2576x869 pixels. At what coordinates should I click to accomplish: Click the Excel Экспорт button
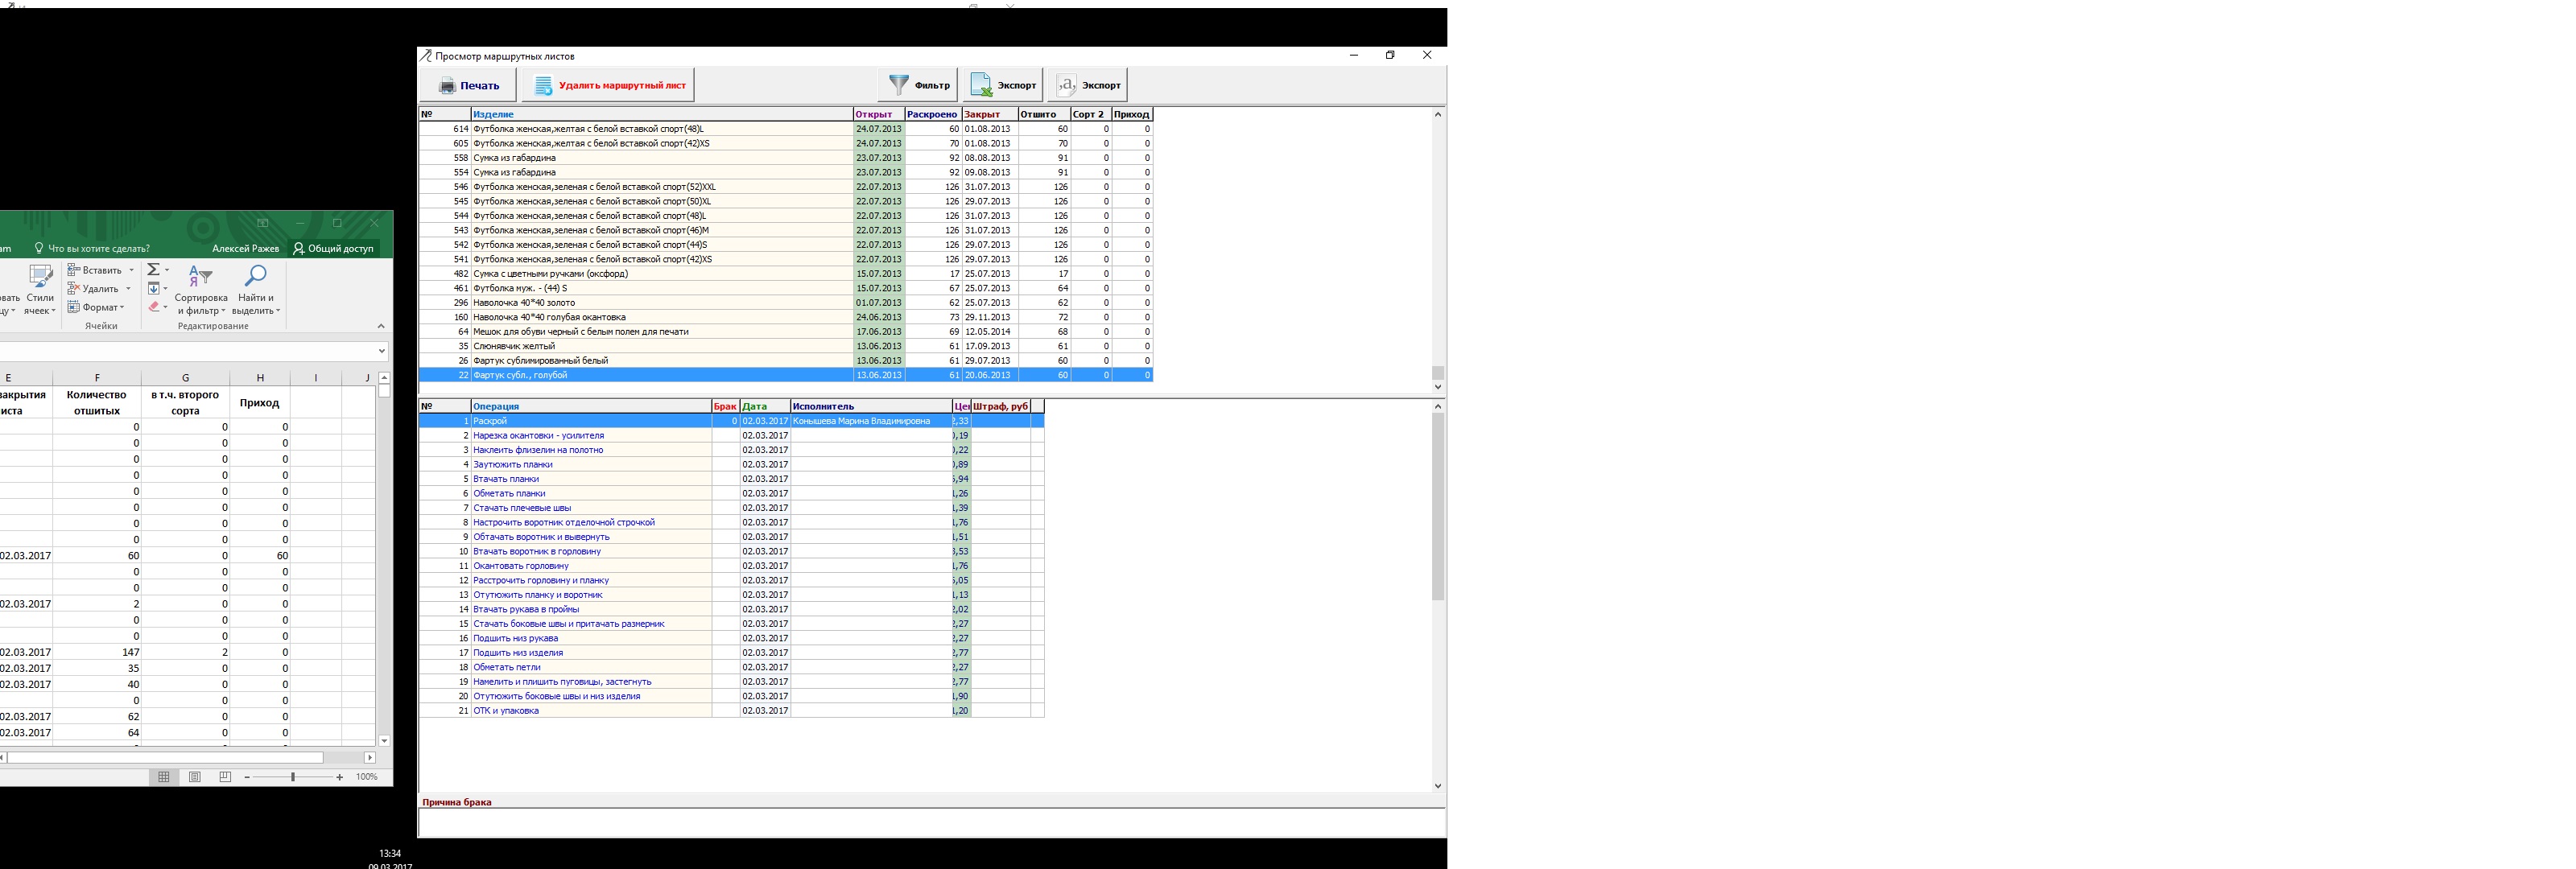click(x=1003, y=85)
